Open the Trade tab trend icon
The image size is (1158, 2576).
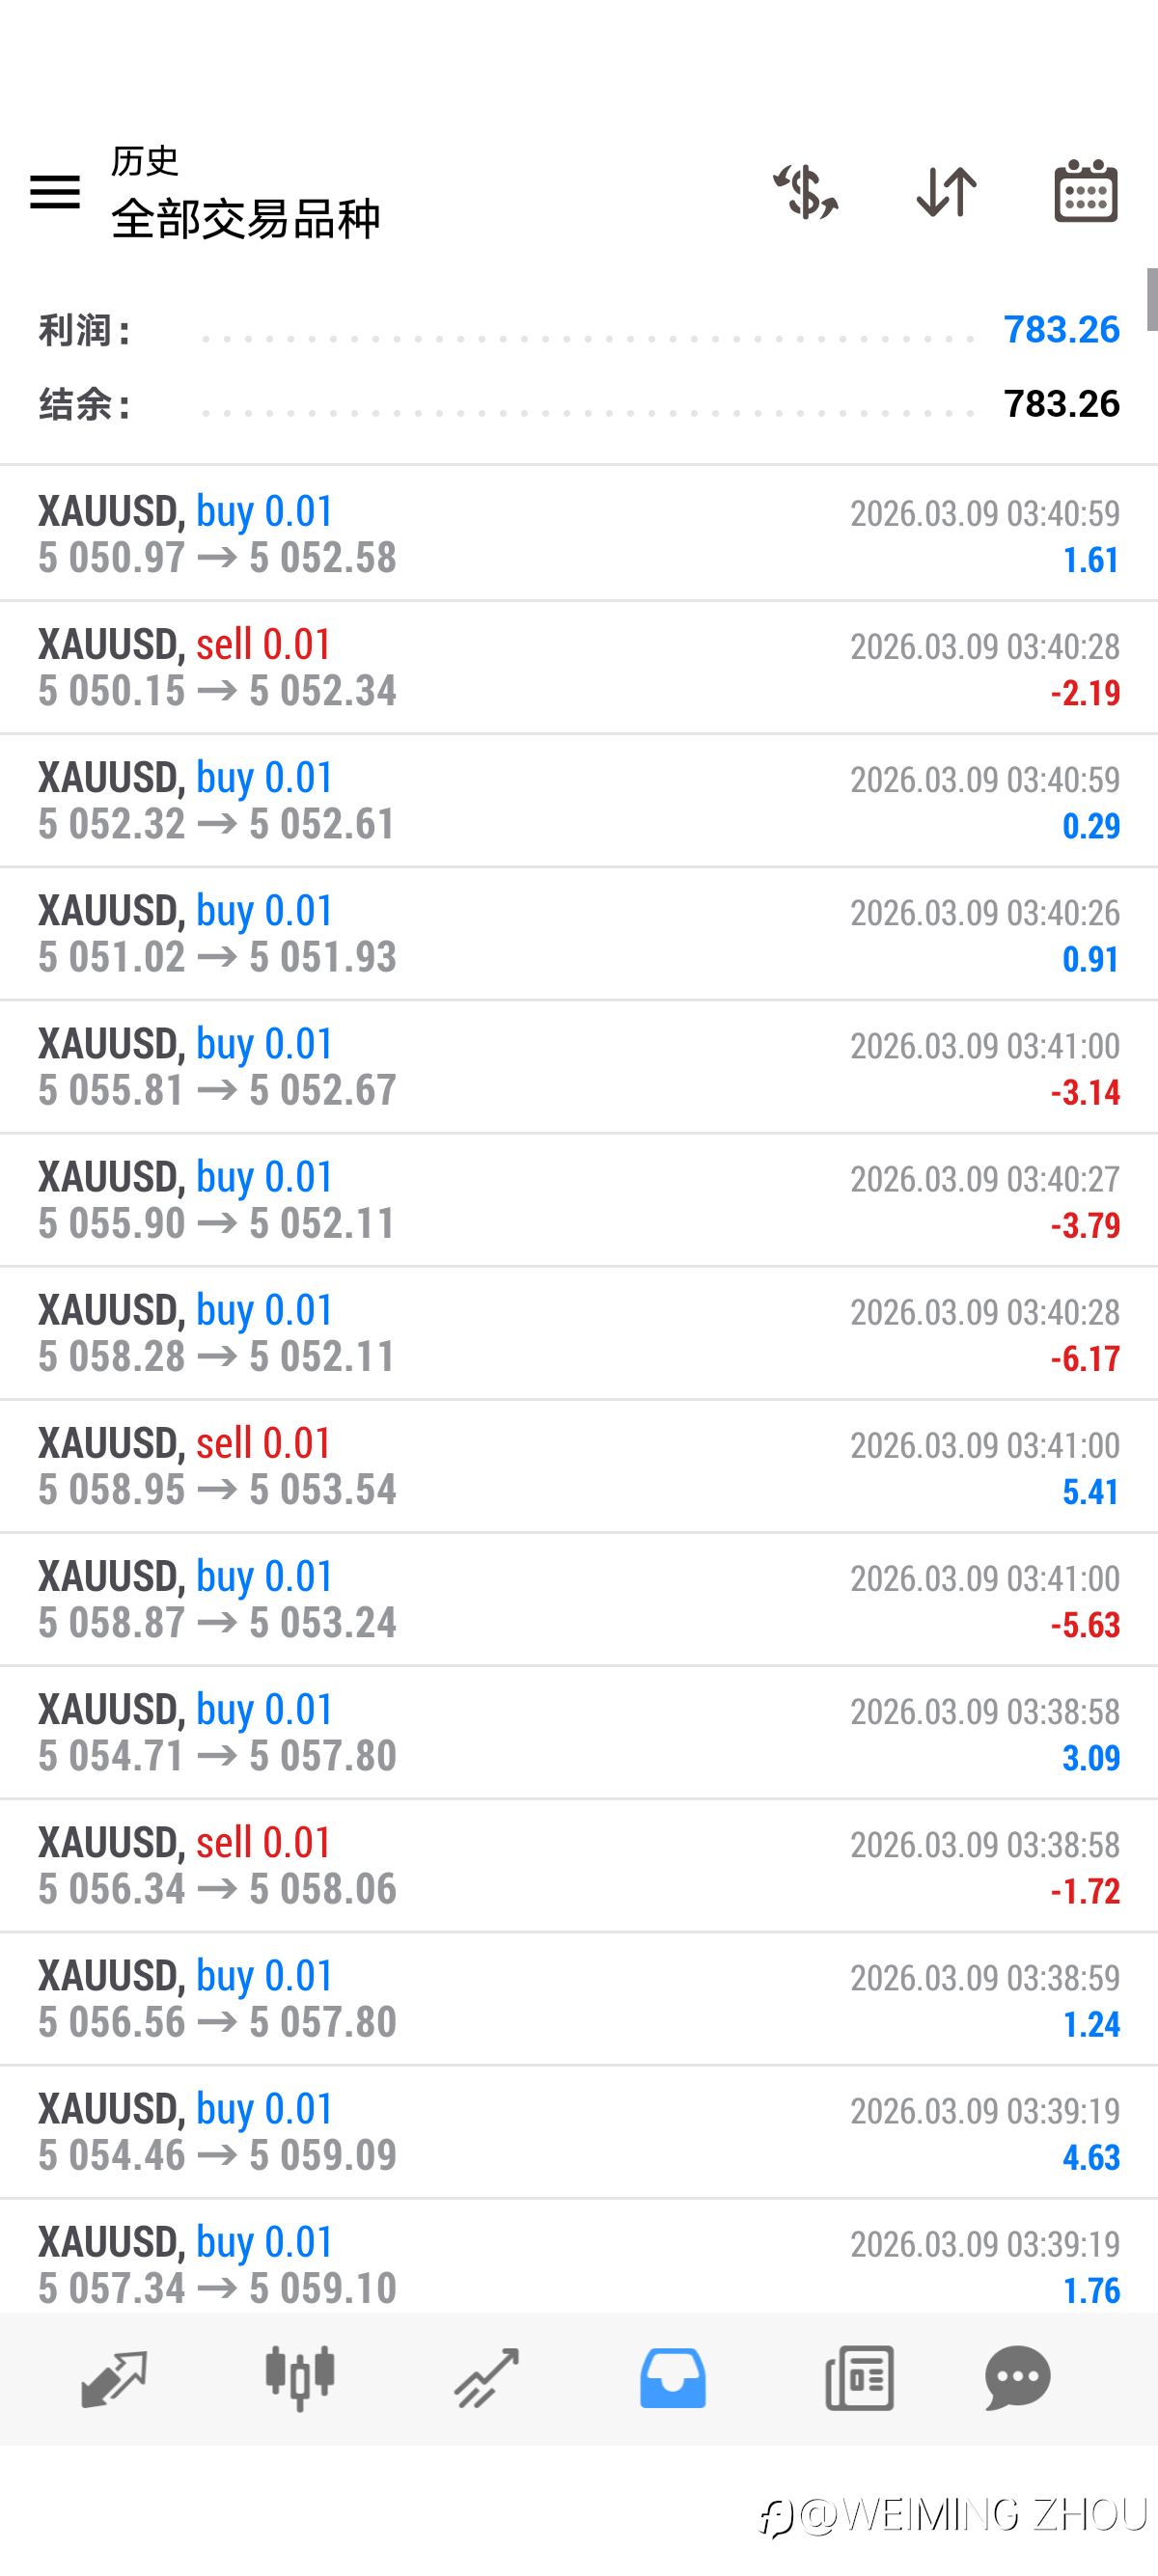pyautogui.click(x=487, y=2378)
